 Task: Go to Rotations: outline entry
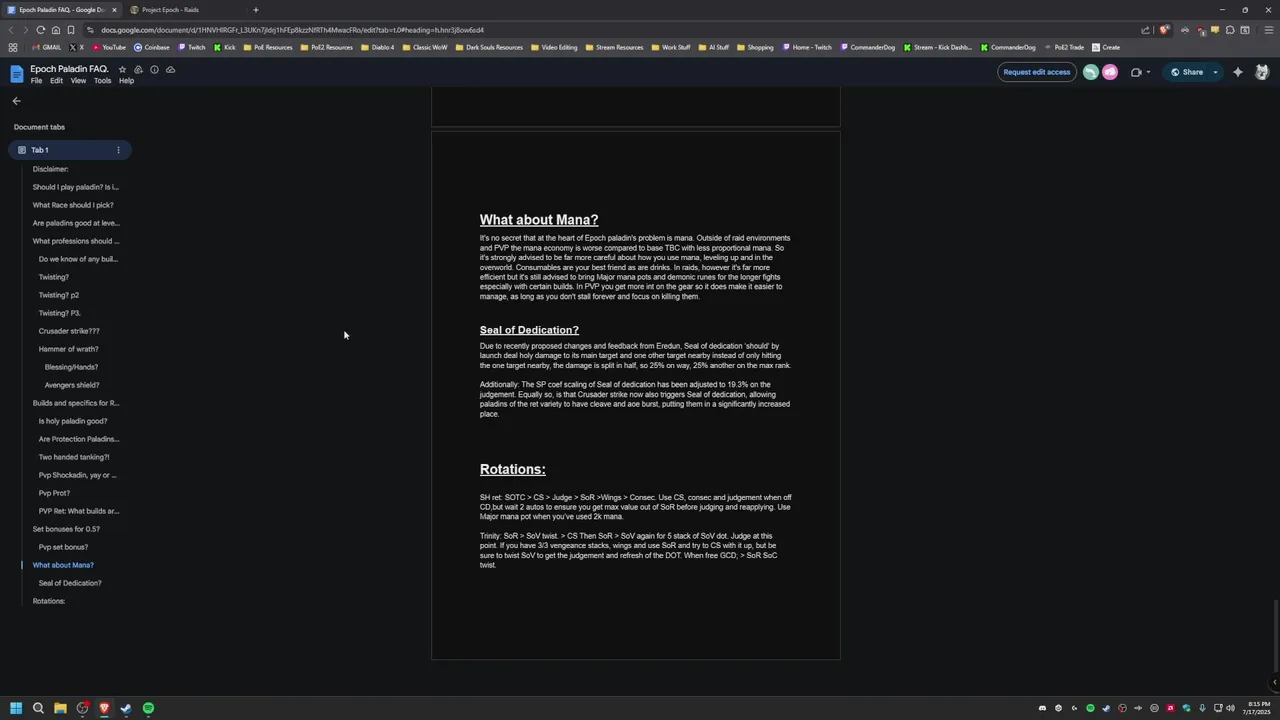pyautogui.click(x=49, y=601)
